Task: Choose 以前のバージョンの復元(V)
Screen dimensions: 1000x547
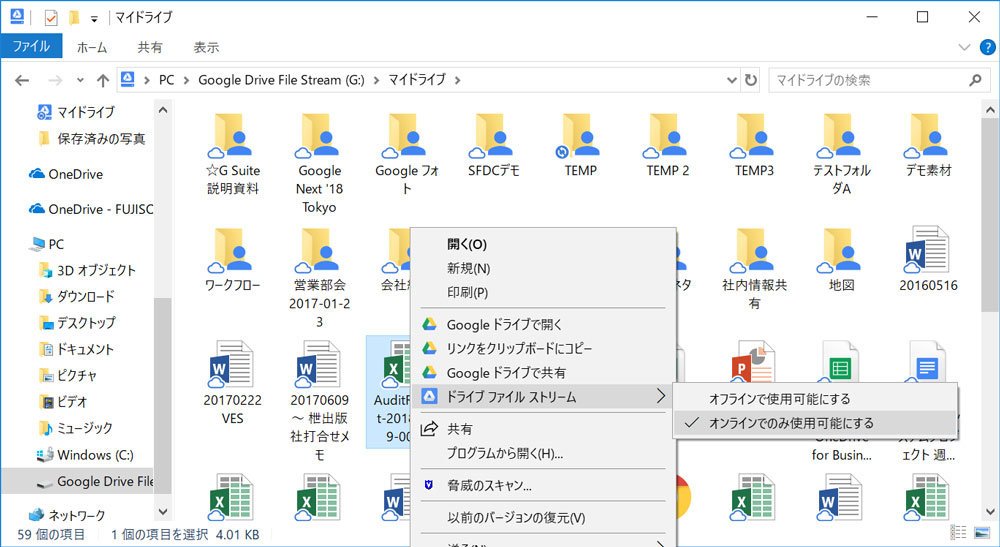Action: pyautogui.click(x=543, y=518)
